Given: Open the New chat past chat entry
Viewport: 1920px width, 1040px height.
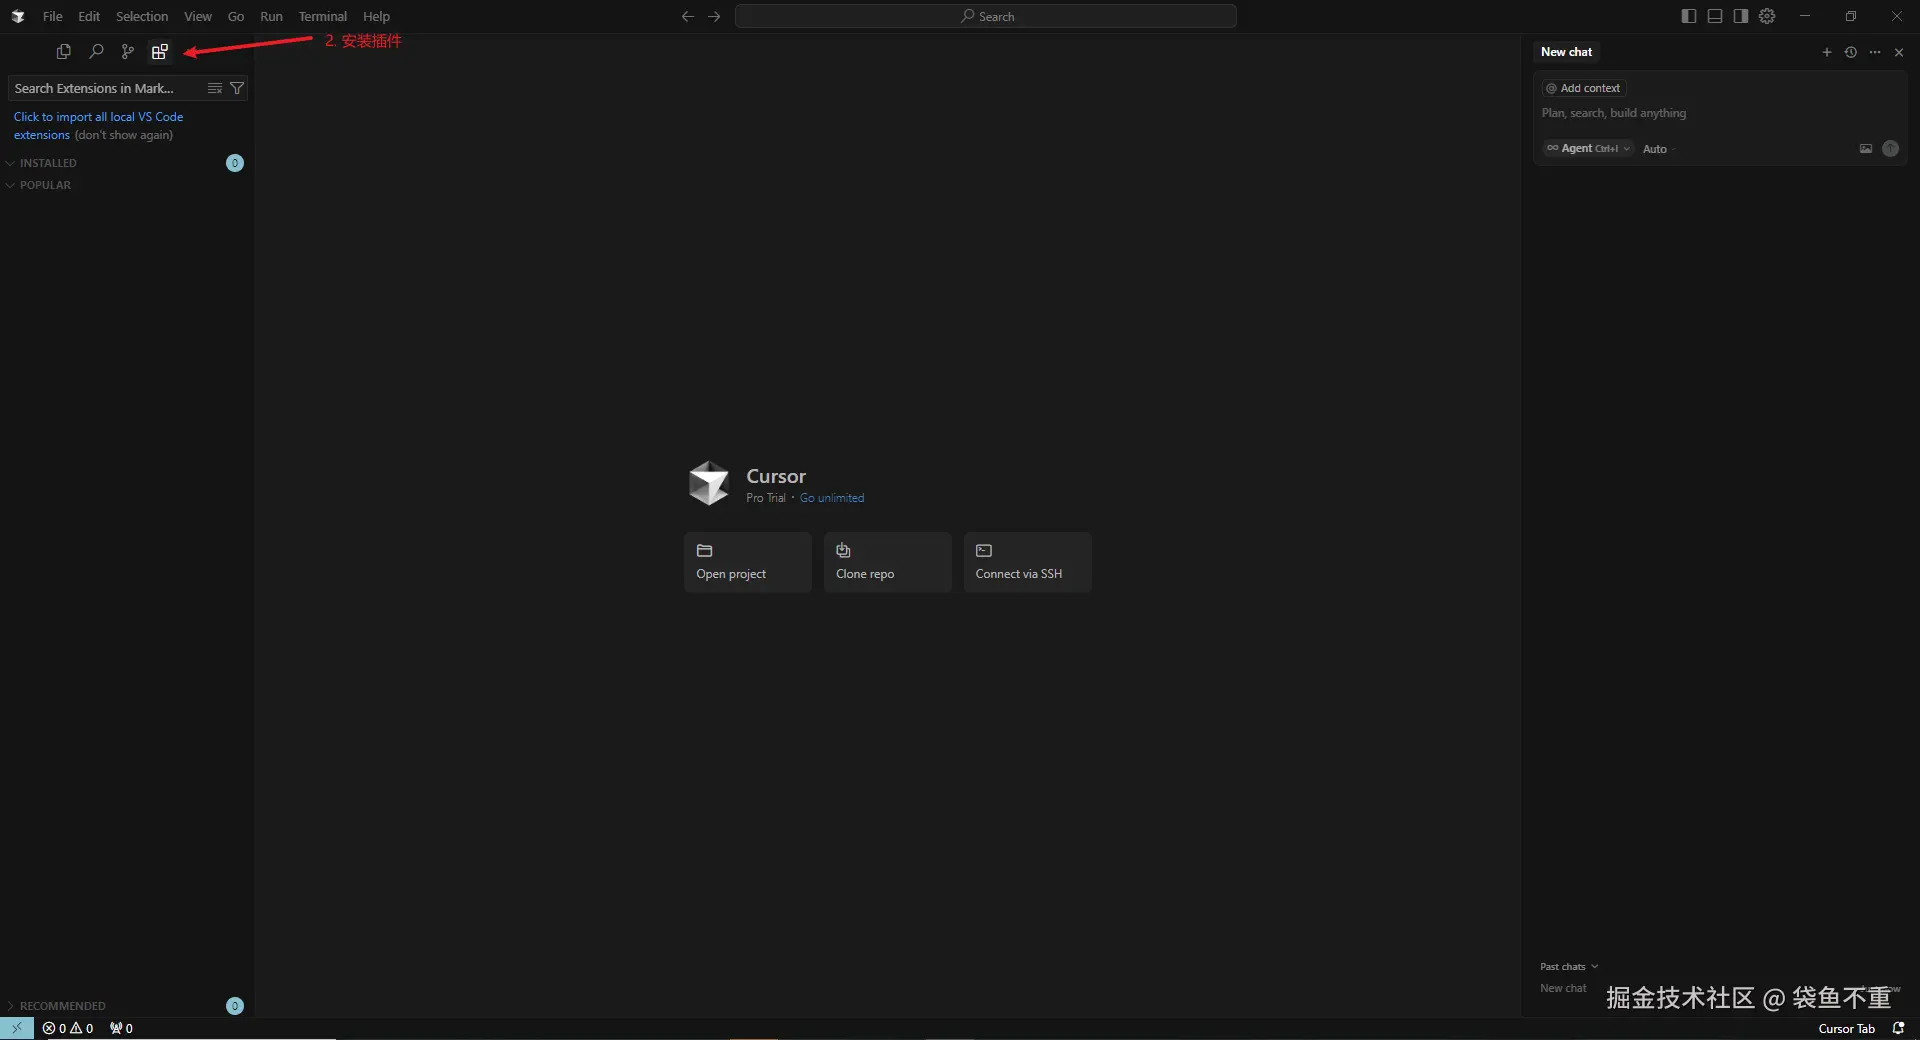Looking at the screenshot, I should pos(1563,988).
